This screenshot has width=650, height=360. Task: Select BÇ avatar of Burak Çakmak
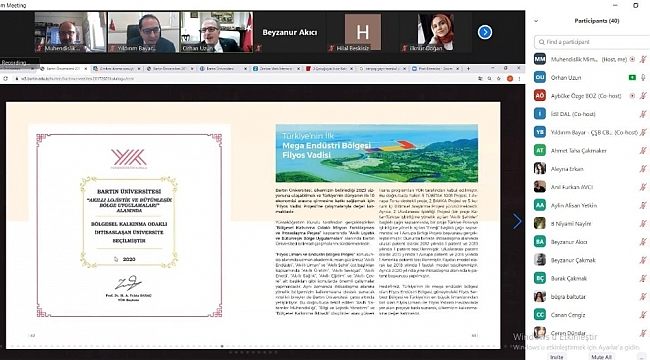click(x=540, y=278)
